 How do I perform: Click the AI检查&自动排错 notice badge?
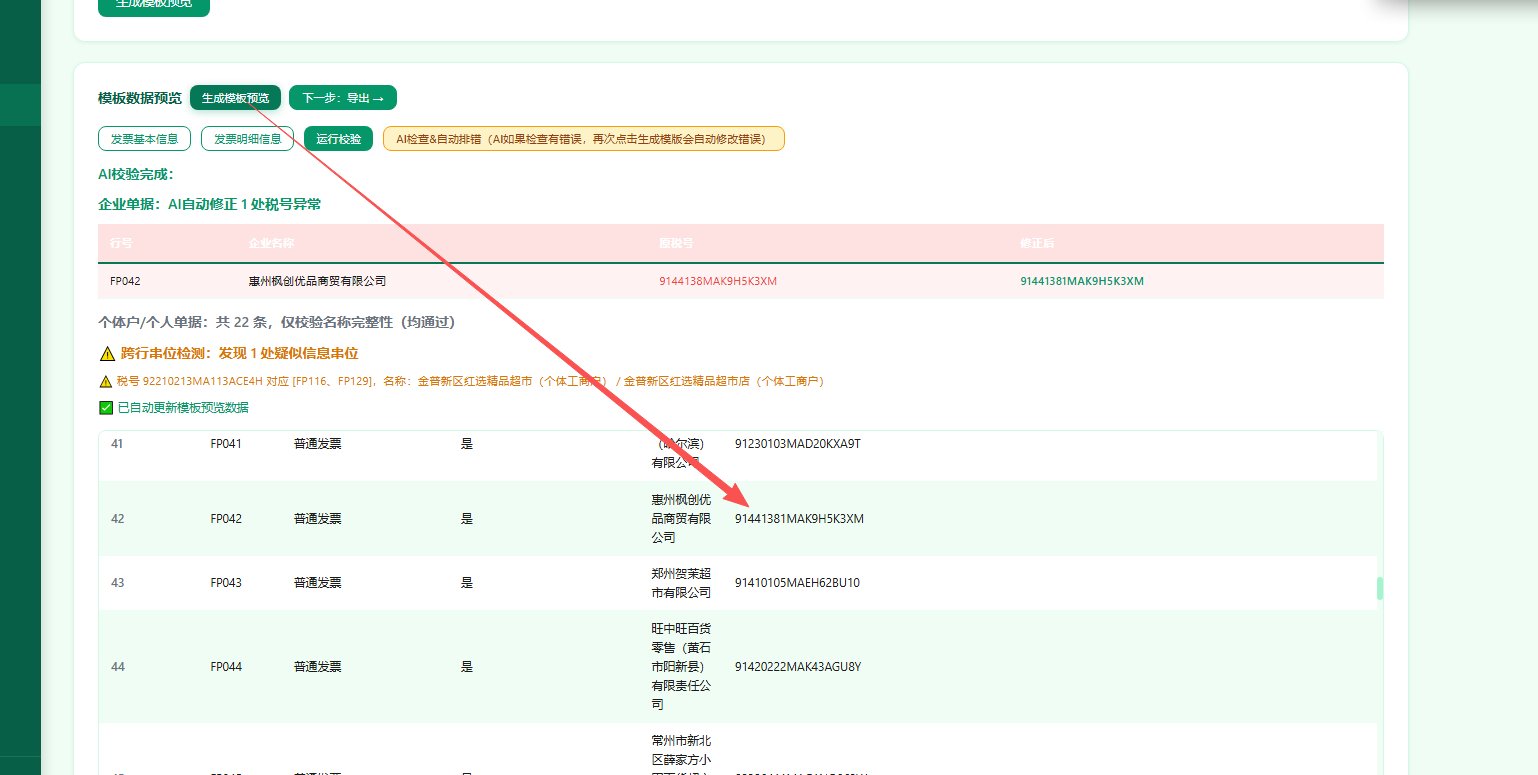584,139
